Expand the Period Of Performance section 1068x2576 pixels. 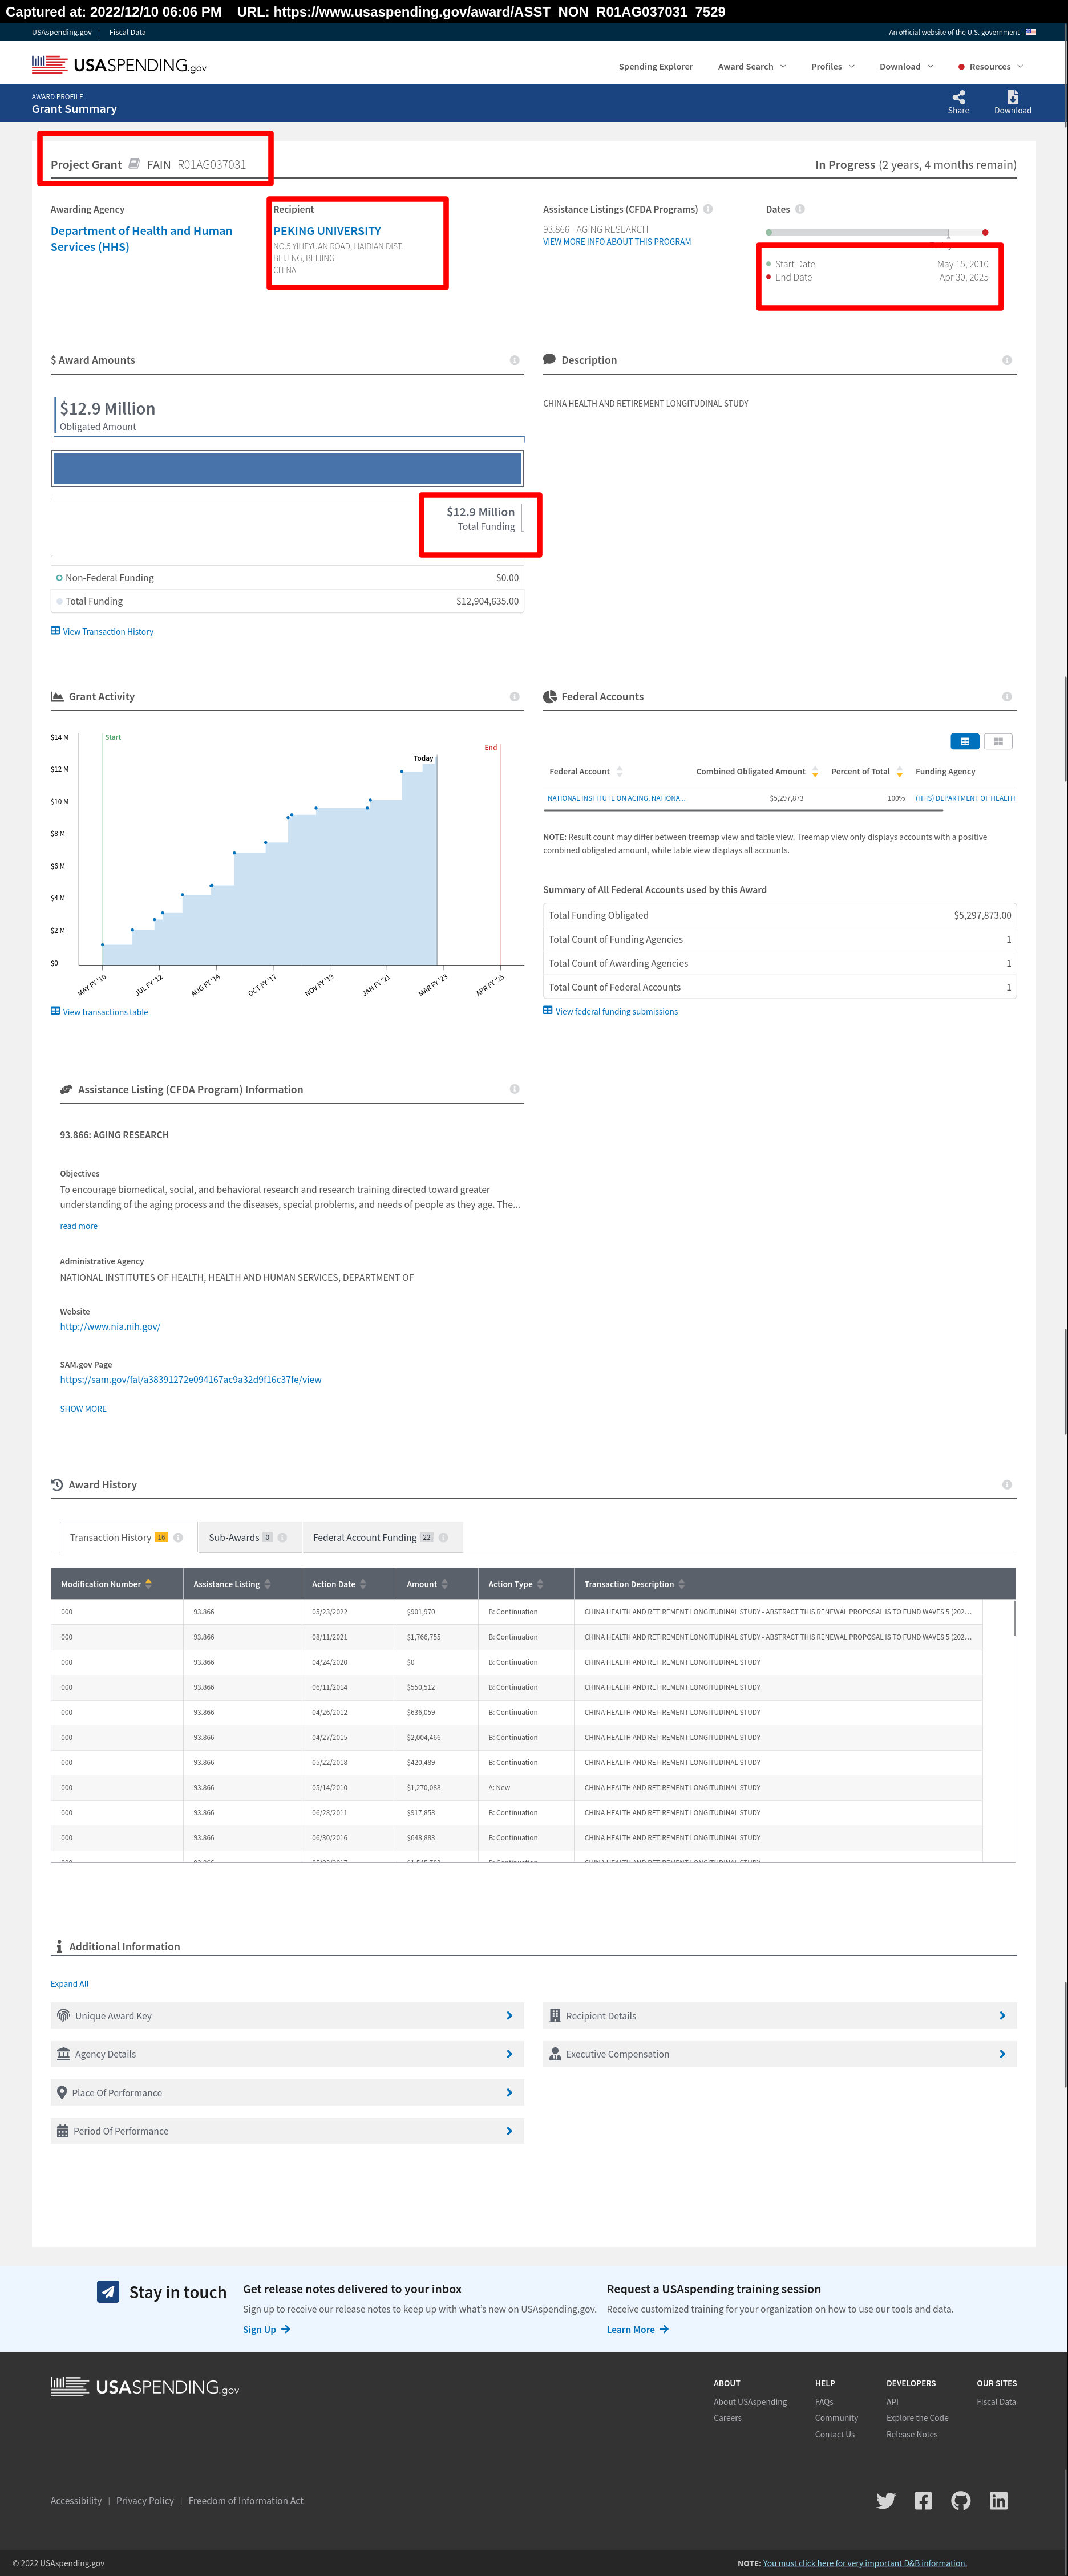[x=287, y=2131]
